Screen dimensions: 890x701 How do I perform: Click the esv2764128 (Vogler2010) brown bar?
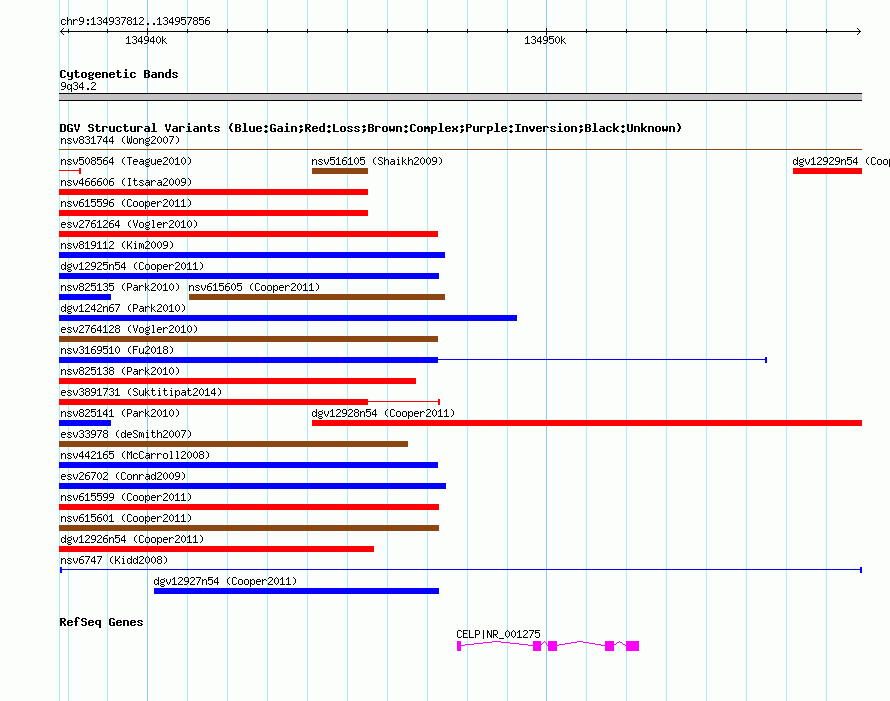click(x=249, y=339)
